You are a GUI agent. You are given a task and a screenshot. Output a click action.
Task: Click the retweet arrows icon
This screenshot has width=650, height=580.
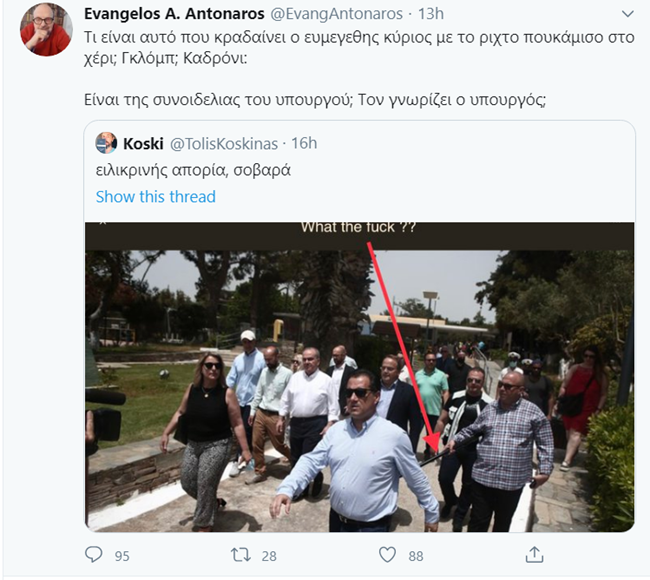[241, 555]
